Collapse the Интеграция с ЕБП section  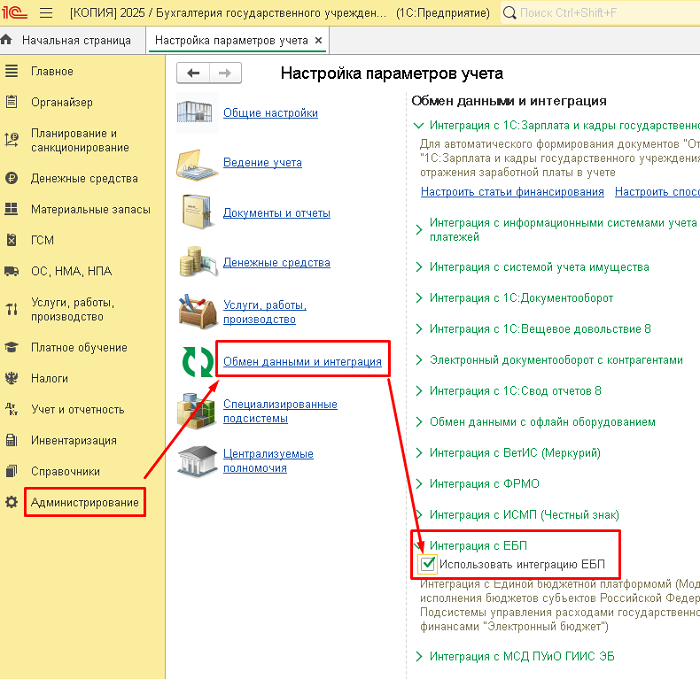(420, 546)
